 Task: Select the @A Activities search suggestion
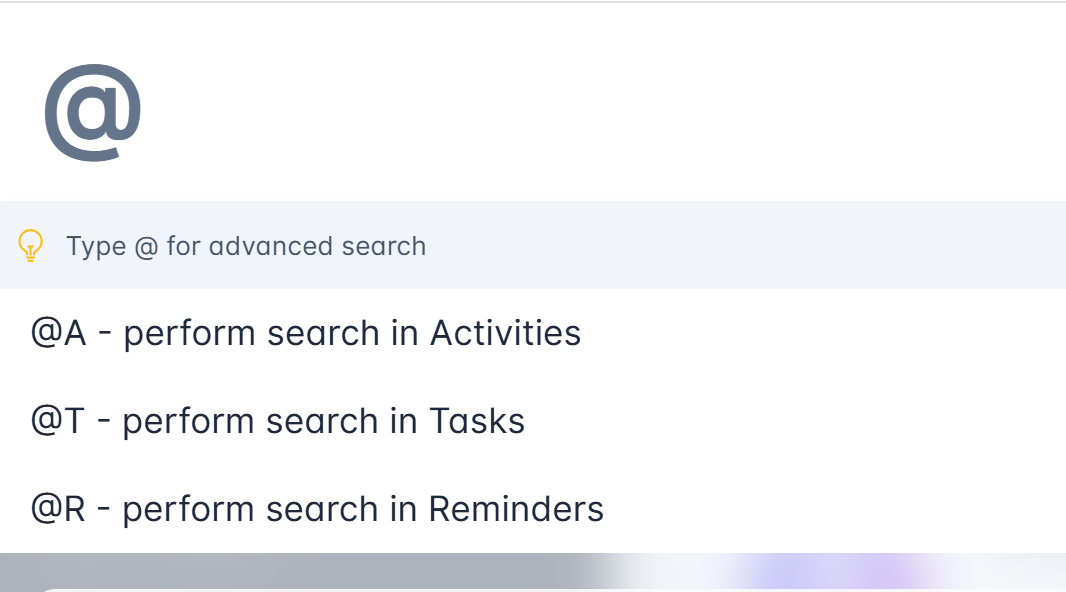[306, 333]
